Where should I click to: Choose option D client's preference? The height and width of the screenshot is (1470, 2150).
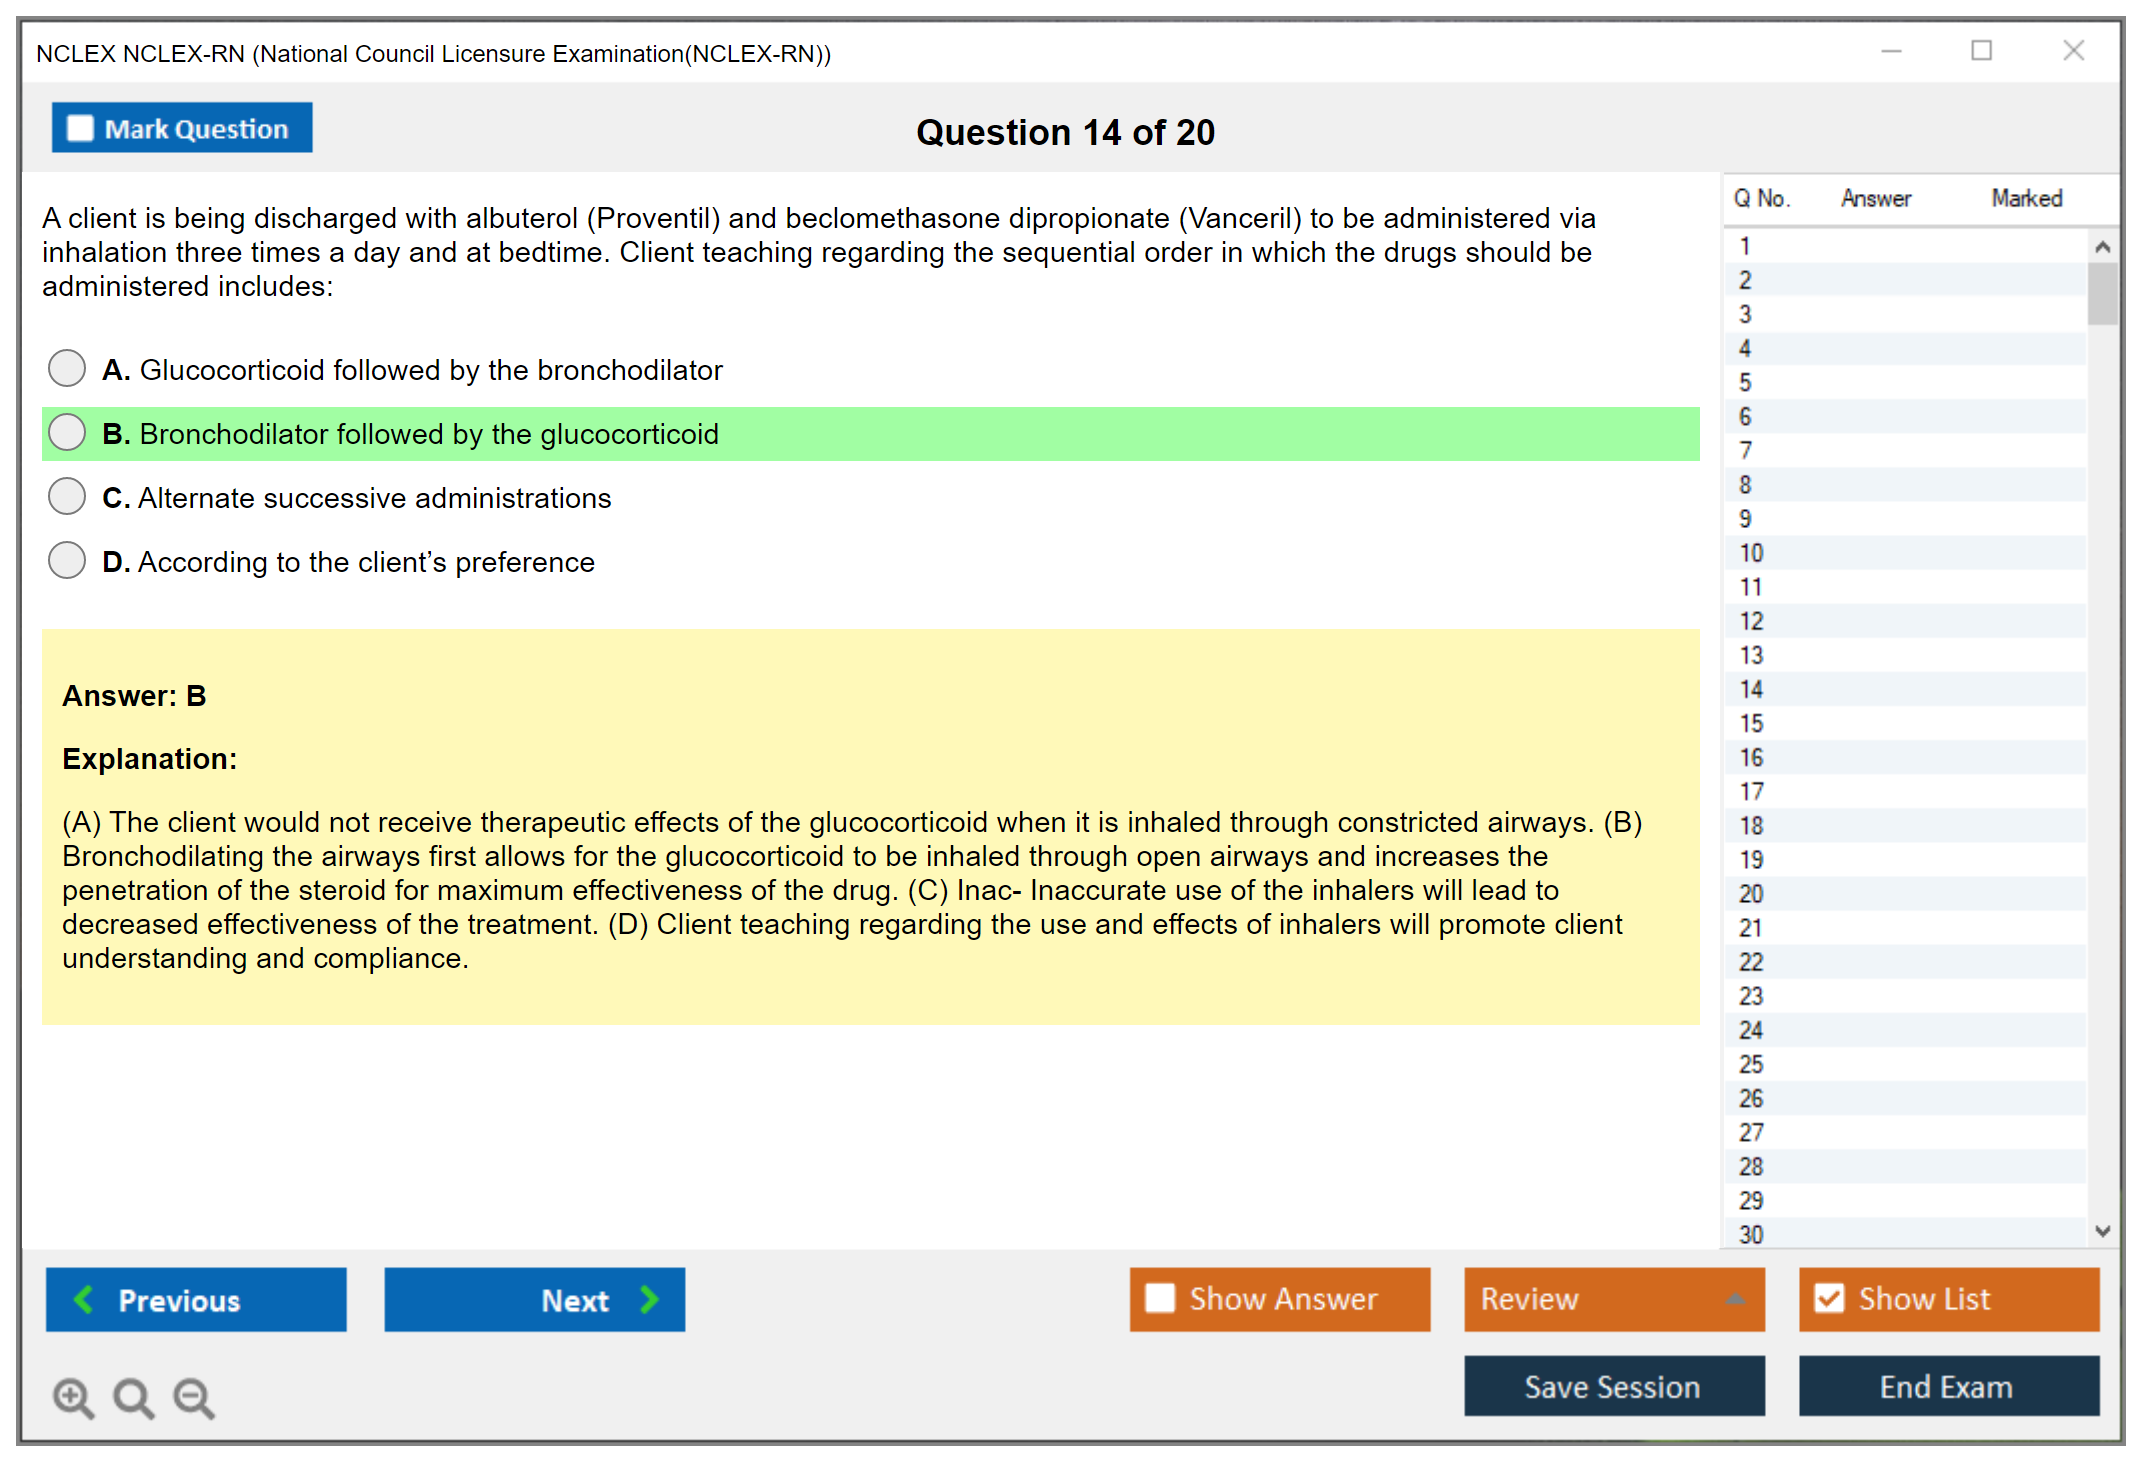67,561
